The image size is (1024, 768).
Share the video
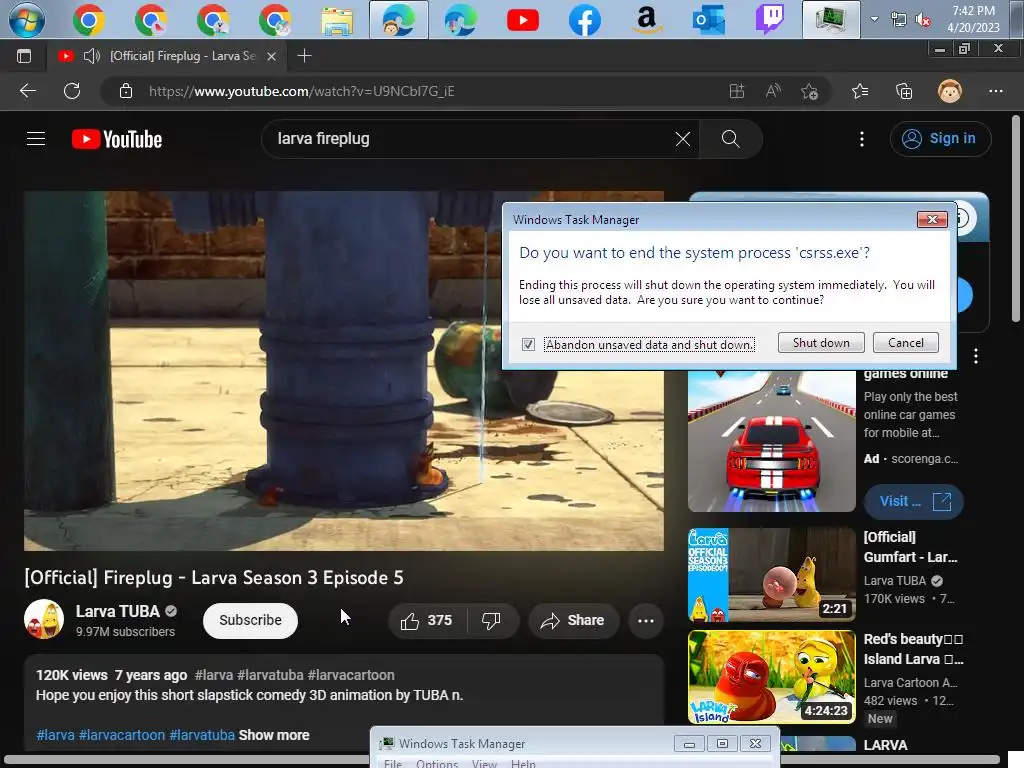pyautogui.click(x=573, y=620)
